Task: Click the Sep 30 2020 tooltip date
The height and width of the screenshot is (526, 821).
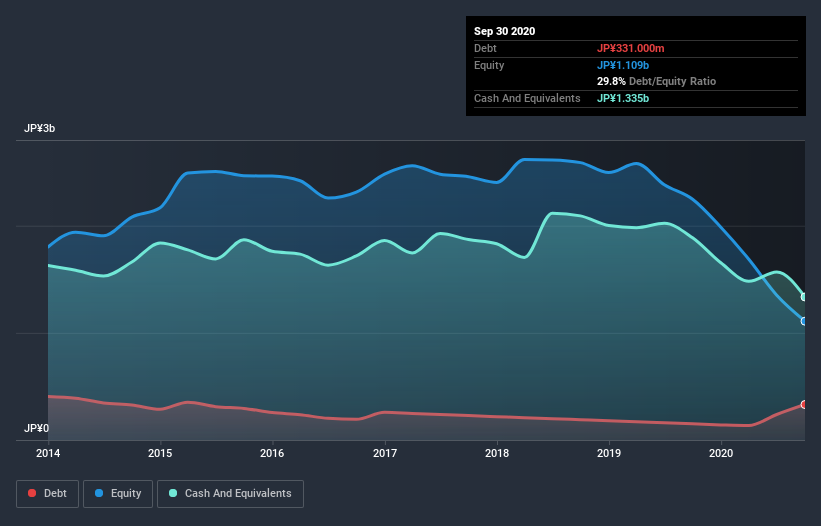Action: point(505,31)
